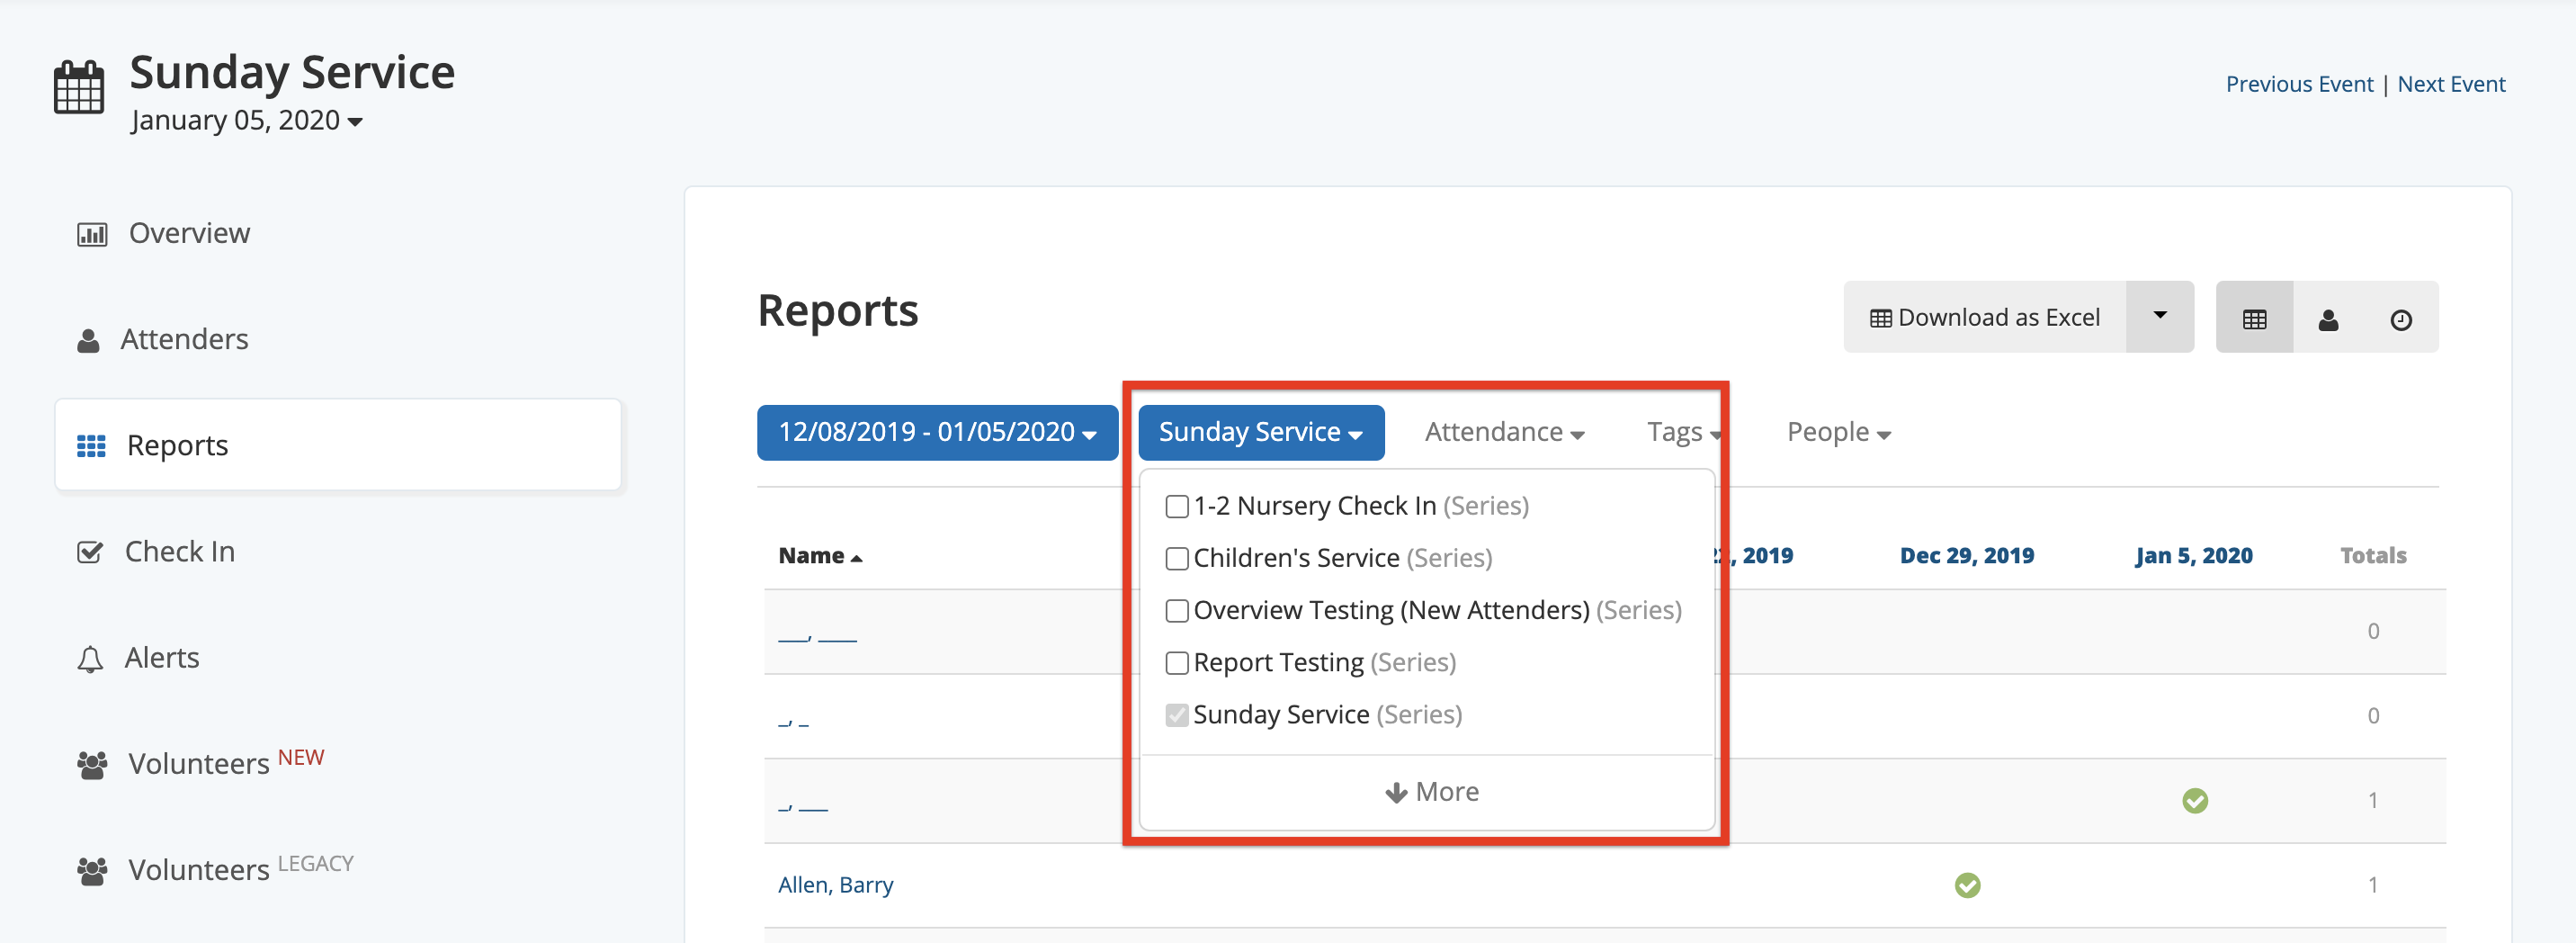Click the Totals column header

(2372, 556)
